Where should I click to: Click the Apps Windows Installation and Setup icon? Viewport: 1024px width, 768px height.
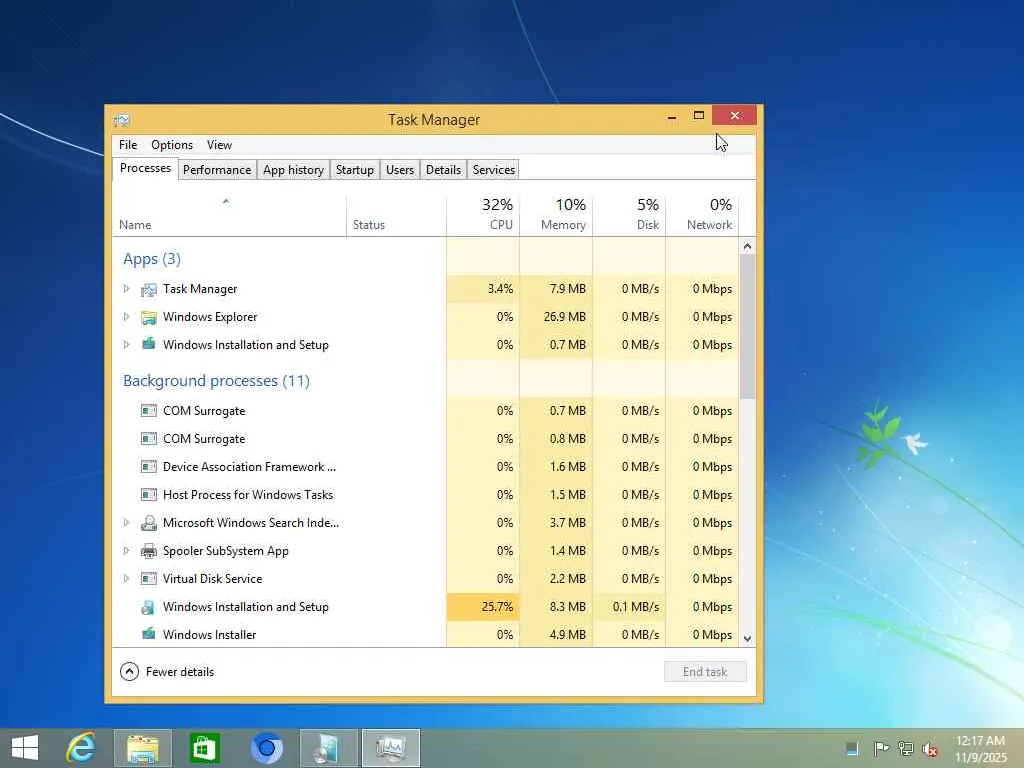(149, 344)
